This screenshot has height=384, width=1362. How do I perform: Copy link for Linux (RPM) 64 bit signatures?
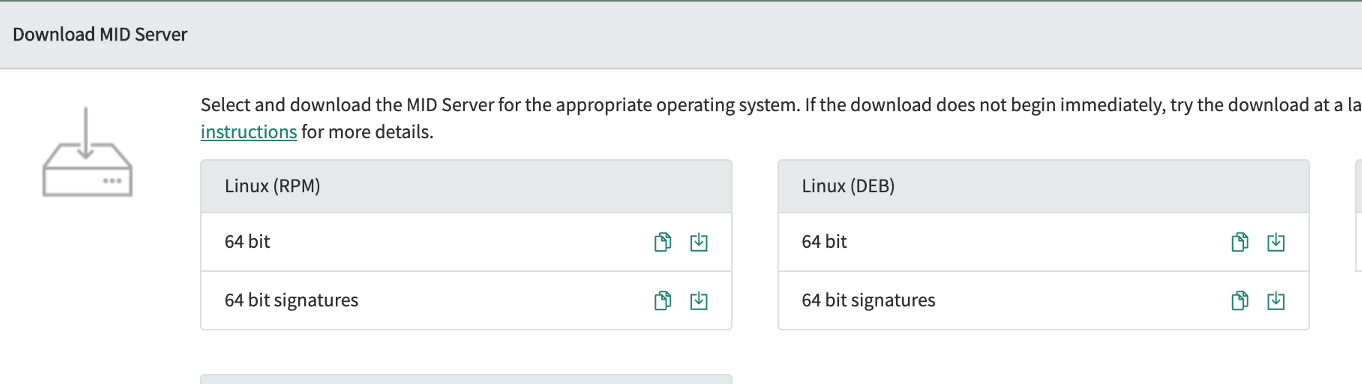tap(662, 300)
